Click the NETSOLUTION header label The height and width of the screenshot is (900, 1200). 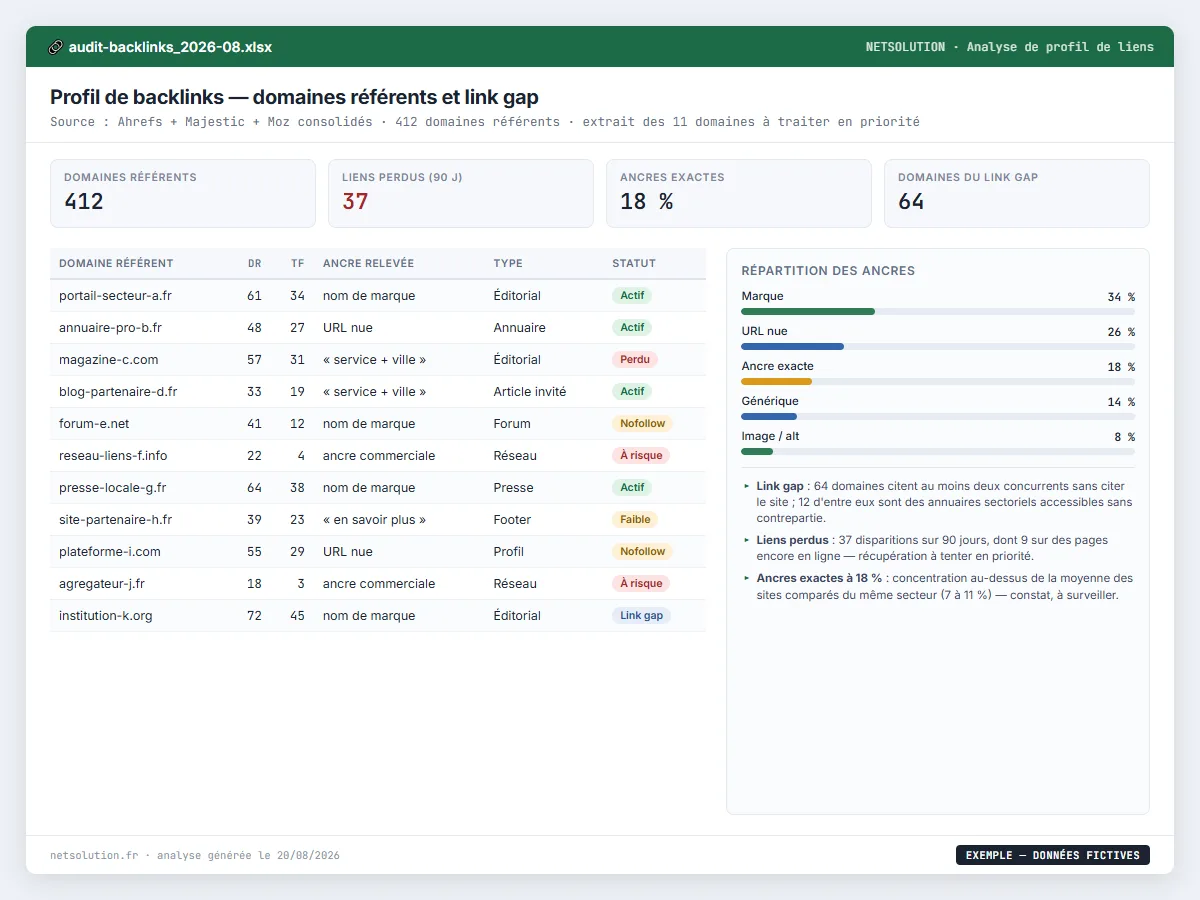(905, 47)
